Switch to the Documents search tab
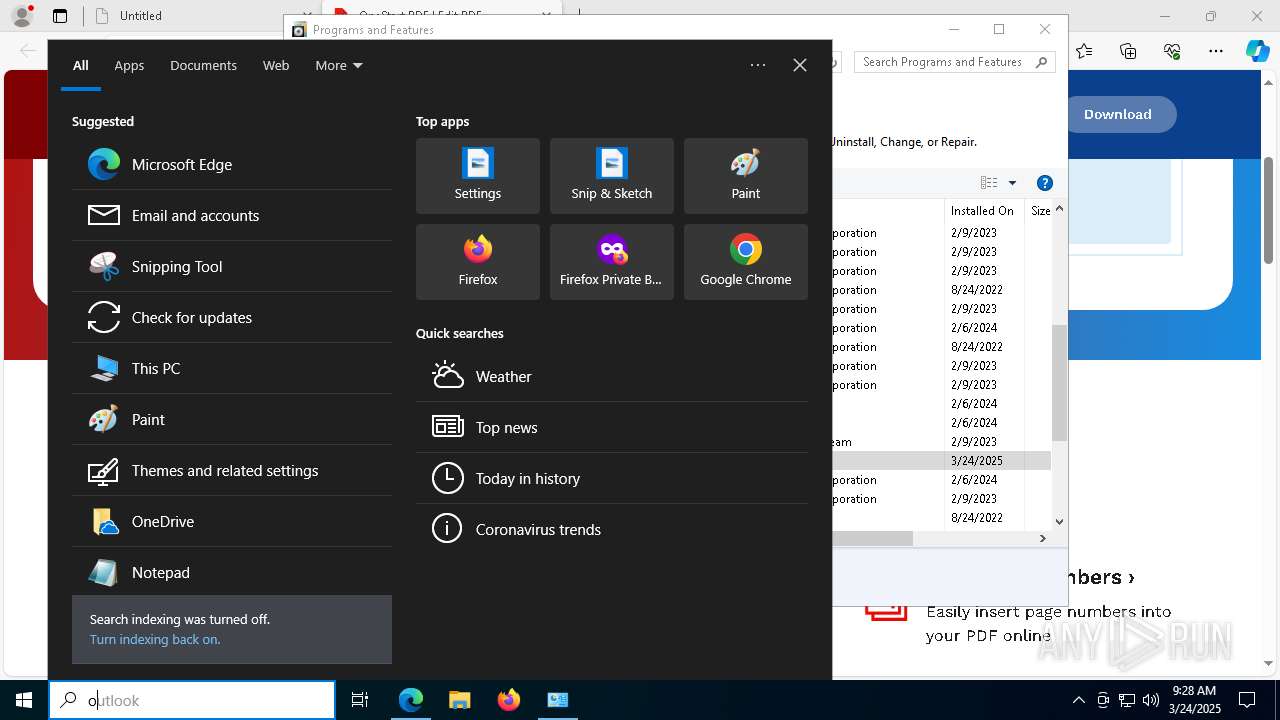This screenshot has width=1280, height=720. [x=203, y=65]
